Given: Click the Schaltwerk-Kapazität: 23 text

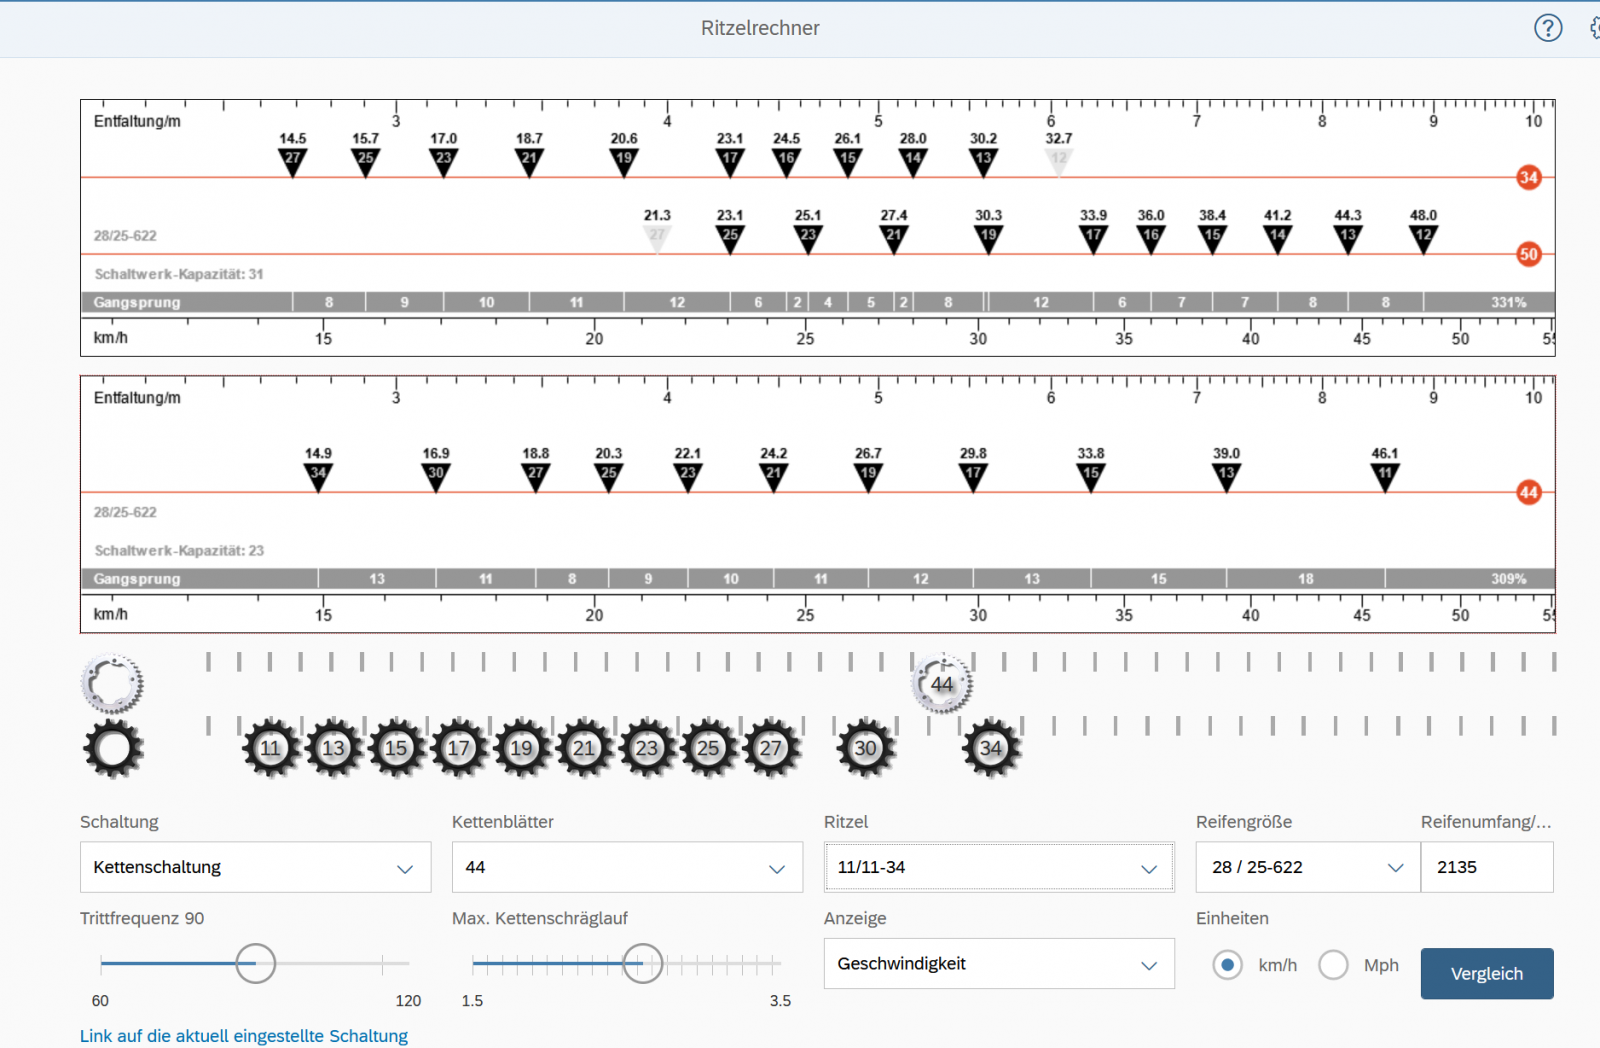Looking at the screenshot, I should (179, 551).
